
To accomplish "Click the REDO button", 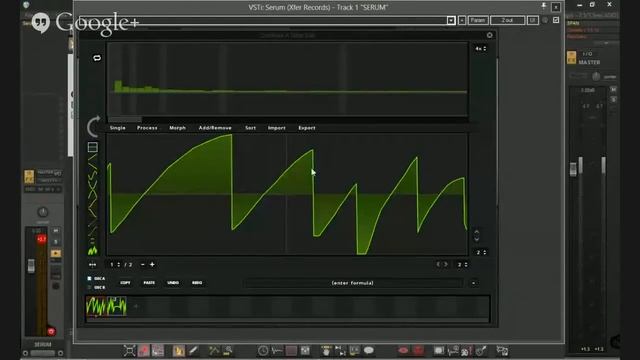I will coord(197,282).
